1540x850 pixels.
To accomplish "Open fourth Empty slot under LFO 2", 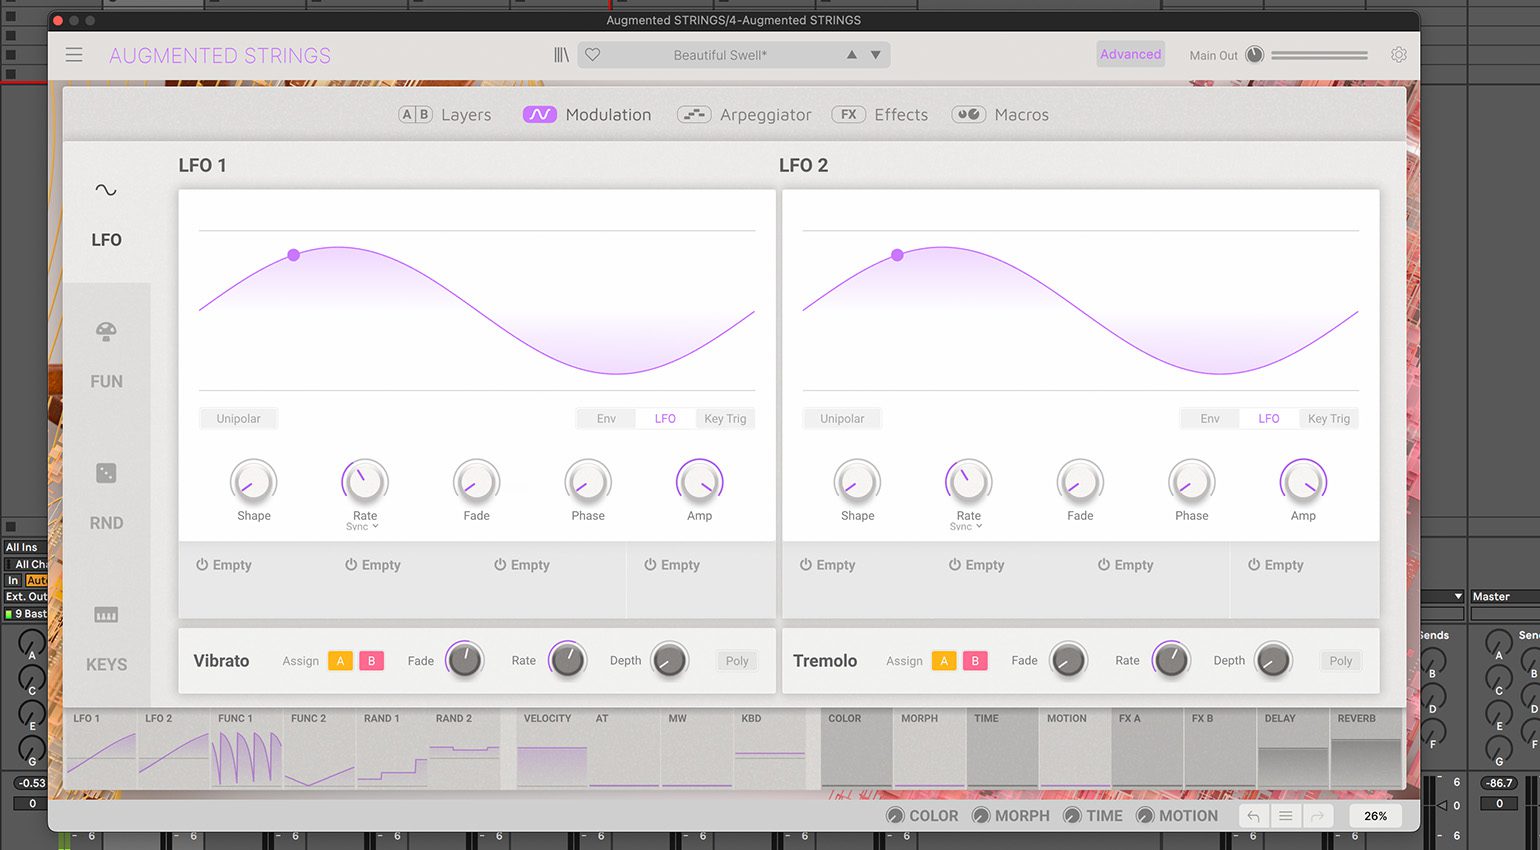I will click(x=1276, y=565).
